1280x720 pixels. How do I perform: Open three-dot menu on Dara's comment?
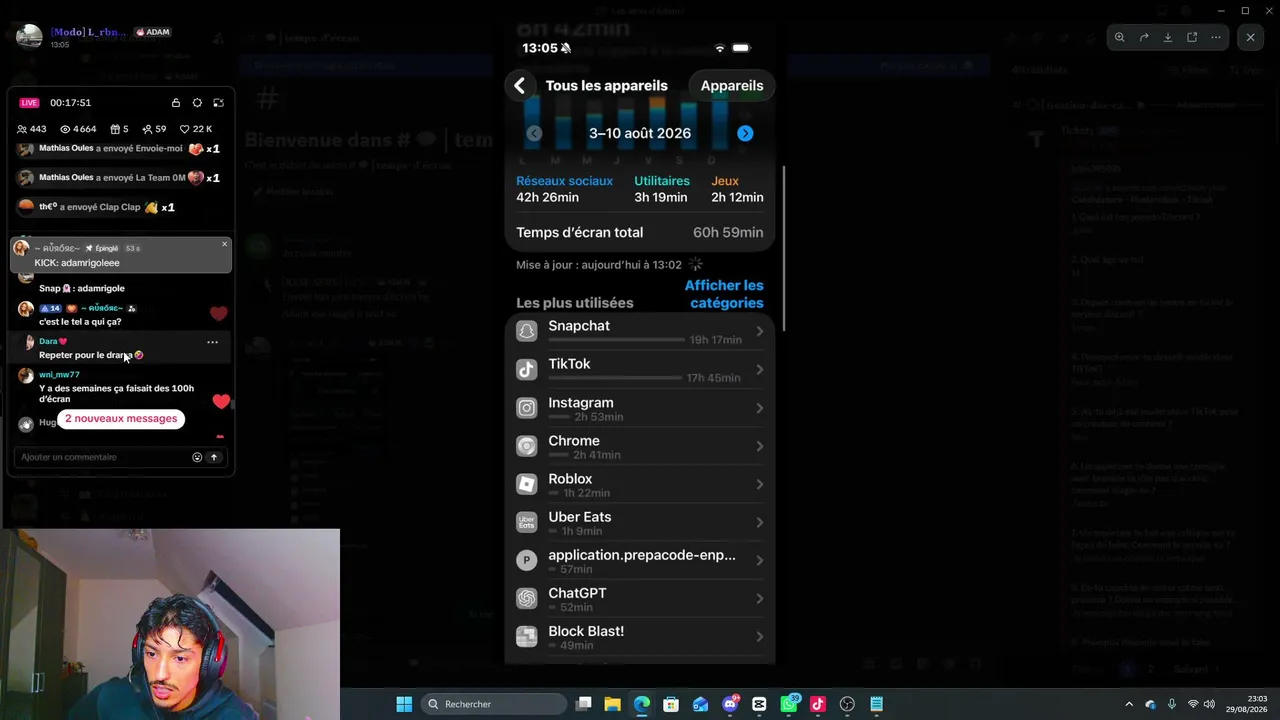click(x=212, y=342)
